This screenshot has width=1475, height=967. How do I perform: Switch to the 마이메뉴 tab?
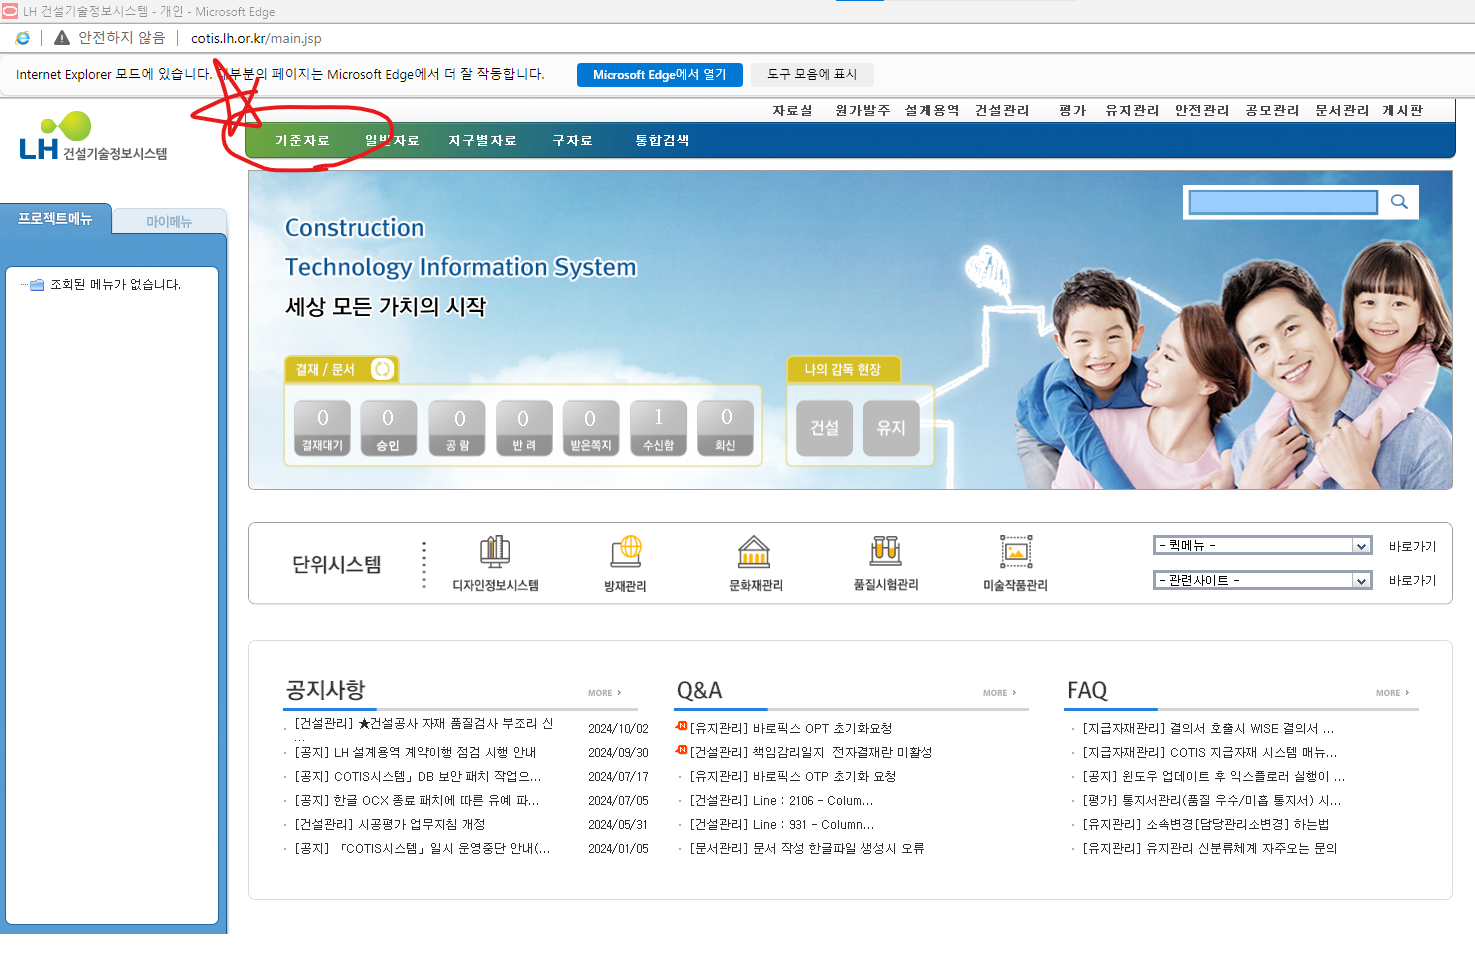click(169, 221)
